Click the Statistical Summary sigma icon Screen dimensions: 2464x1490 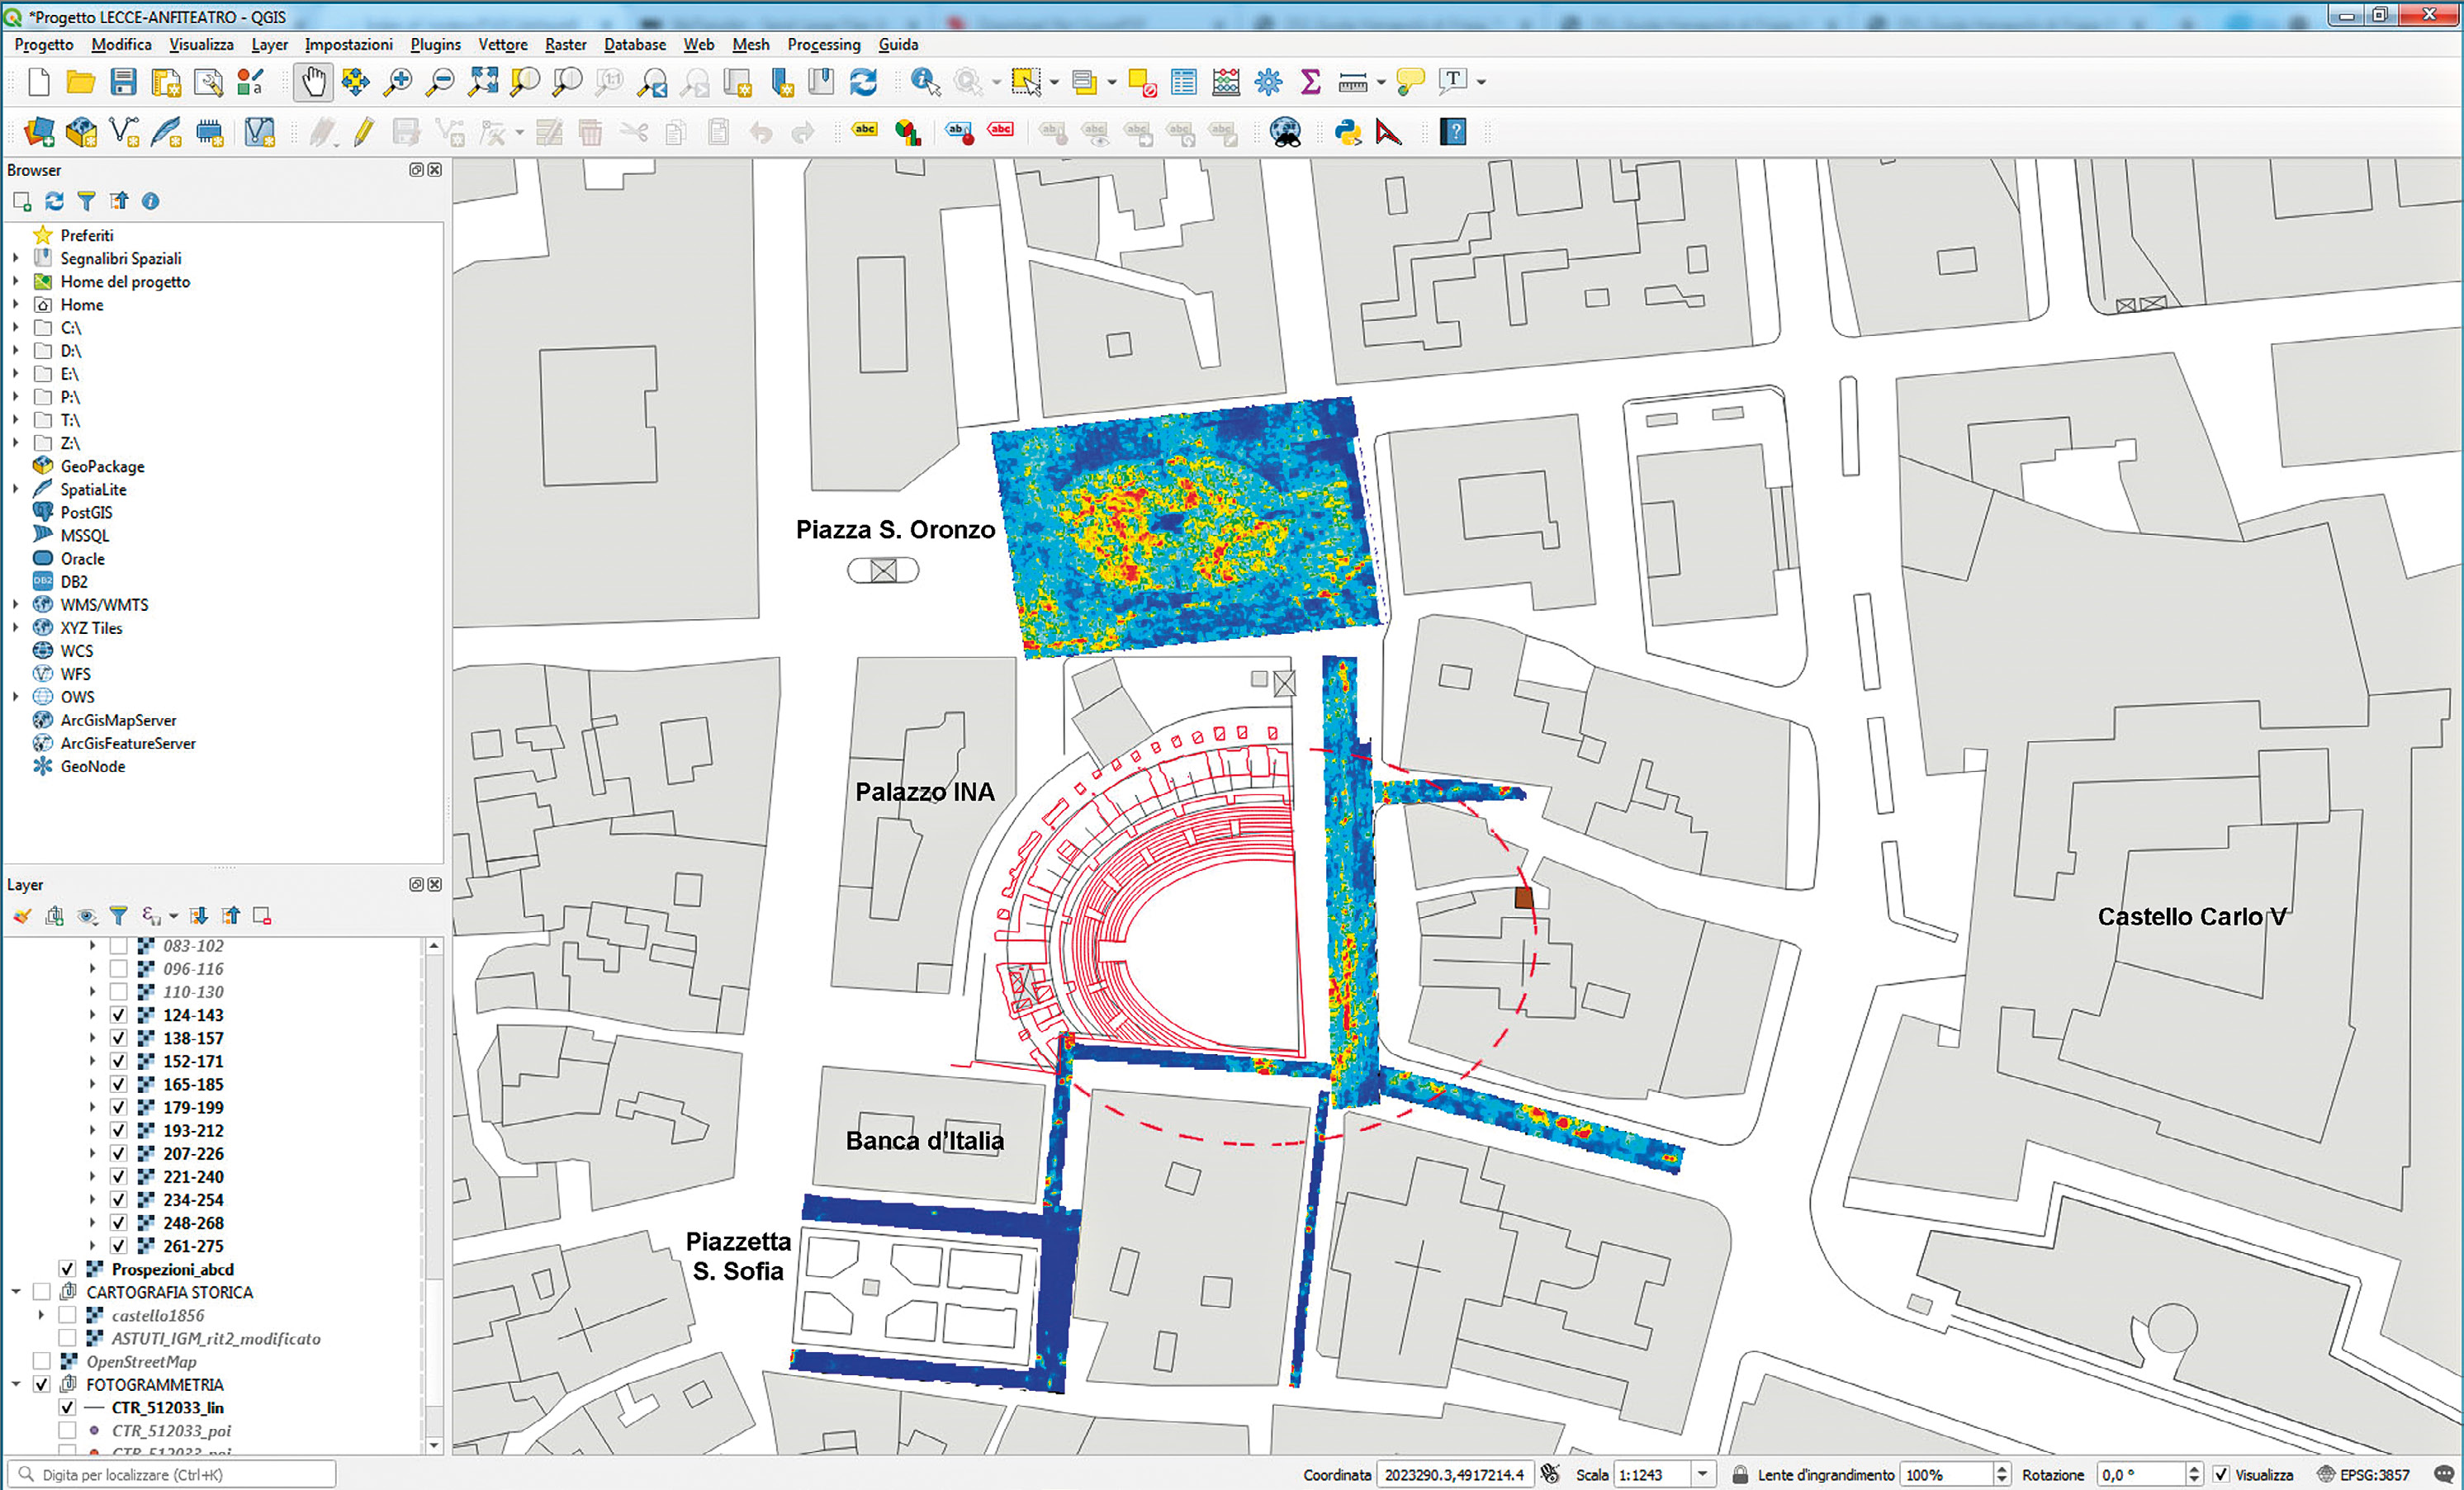point(1310,82)
